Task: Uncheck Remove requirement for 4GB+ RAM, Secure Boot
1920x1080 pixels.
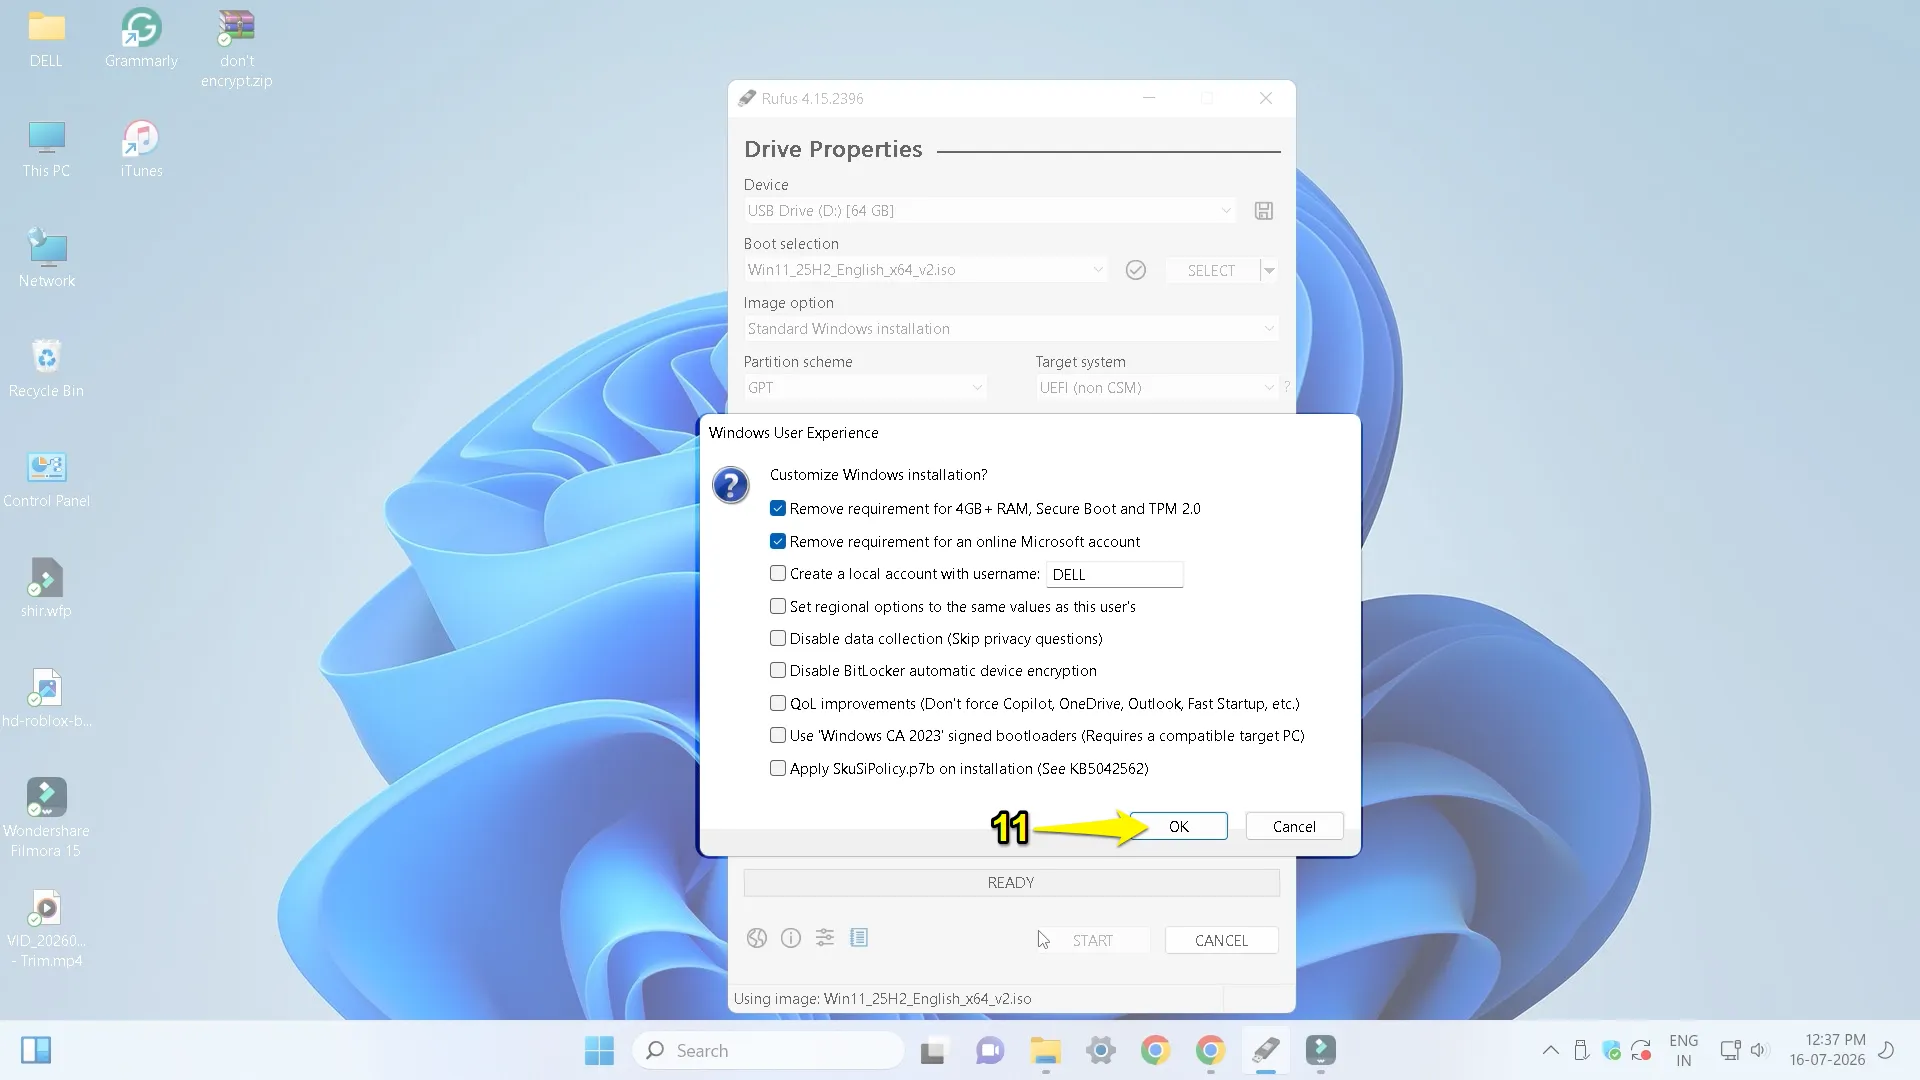Action: [778, 508]
